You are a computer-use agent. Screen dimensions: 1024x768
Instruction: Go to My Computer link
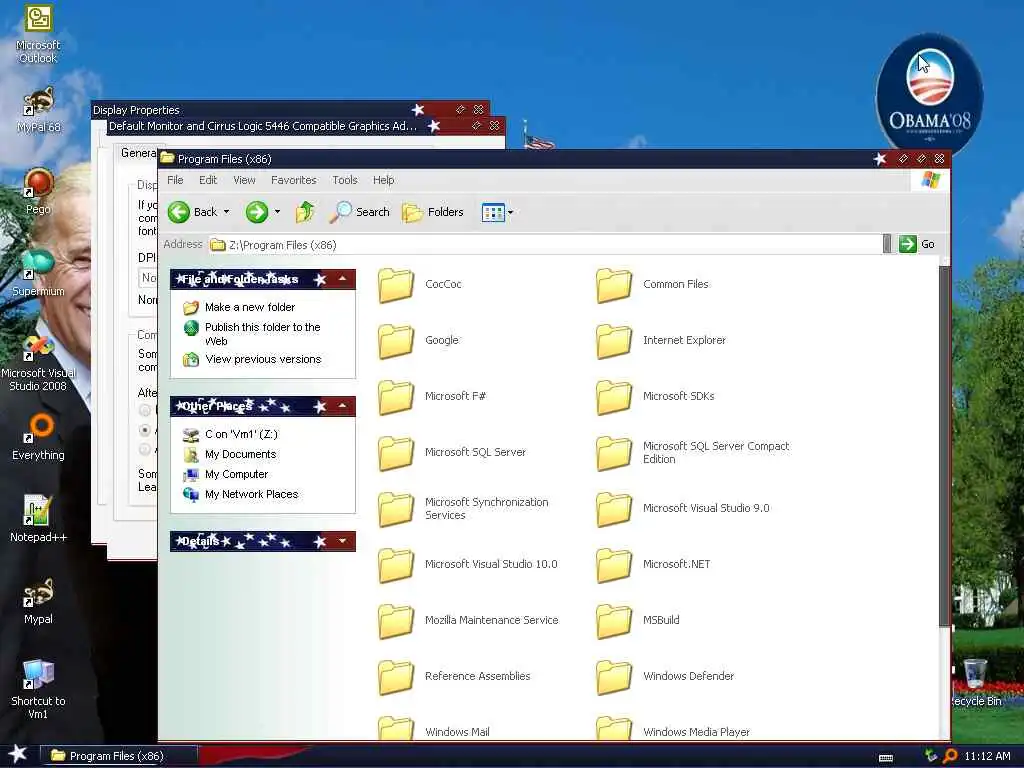click(x=236, y=474)
